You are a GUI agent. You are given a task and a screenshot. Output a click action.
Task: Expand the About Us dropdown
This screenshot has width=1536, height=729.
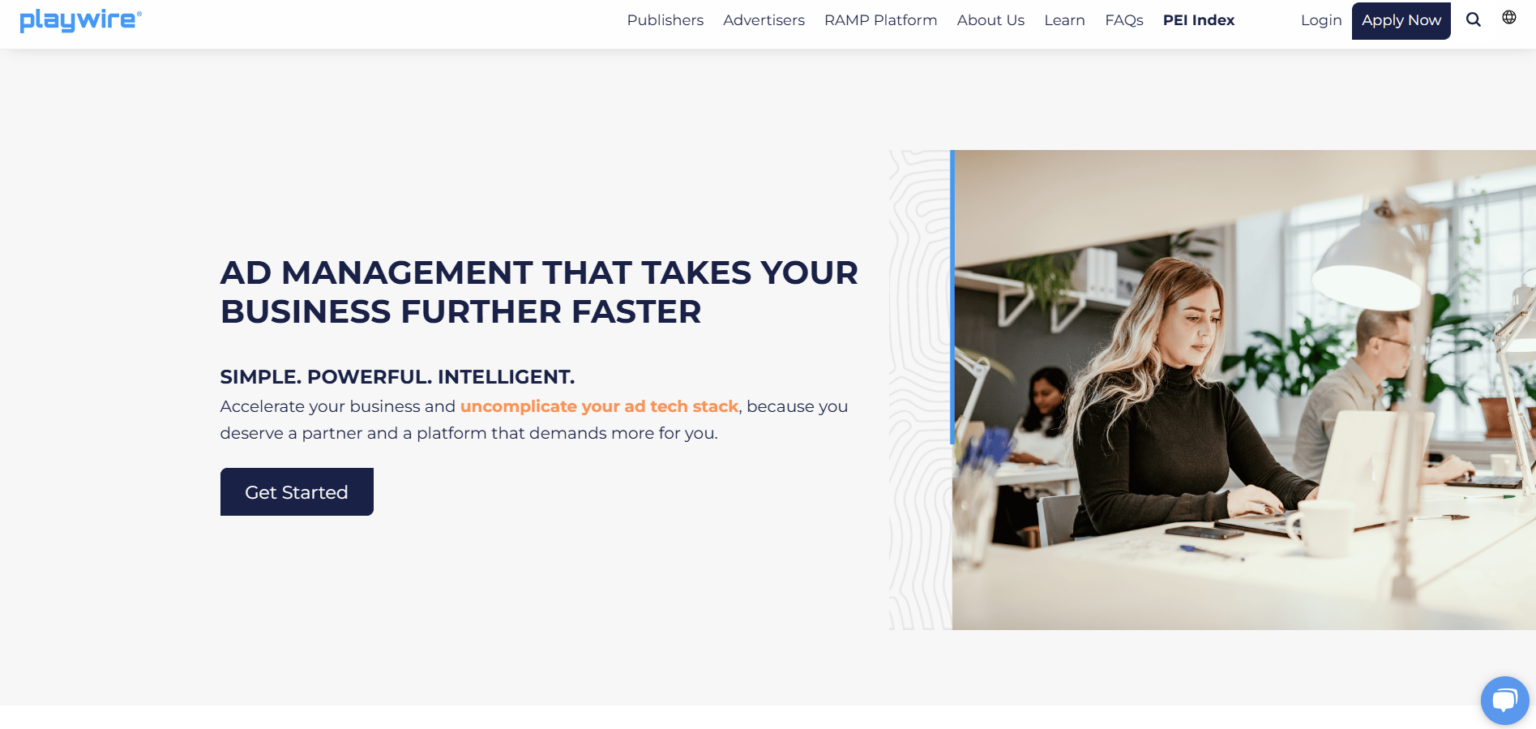[990, 19]
